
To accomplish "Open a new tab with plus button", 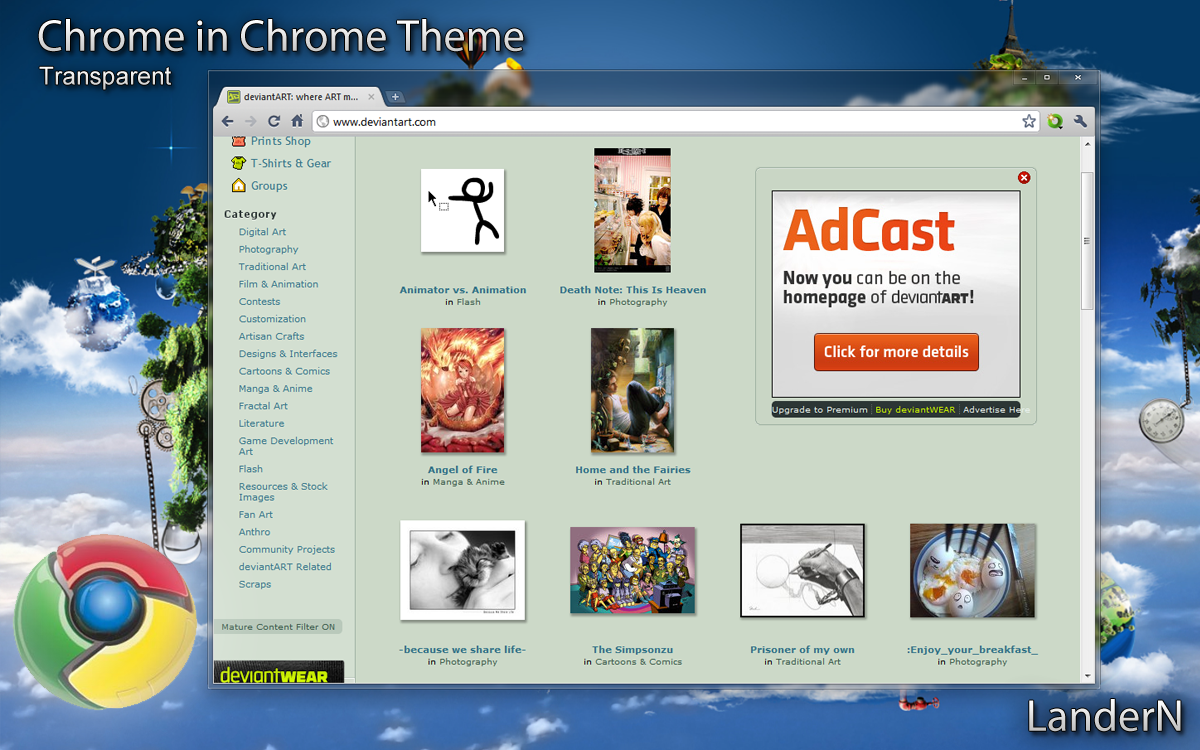I will 396,97.
